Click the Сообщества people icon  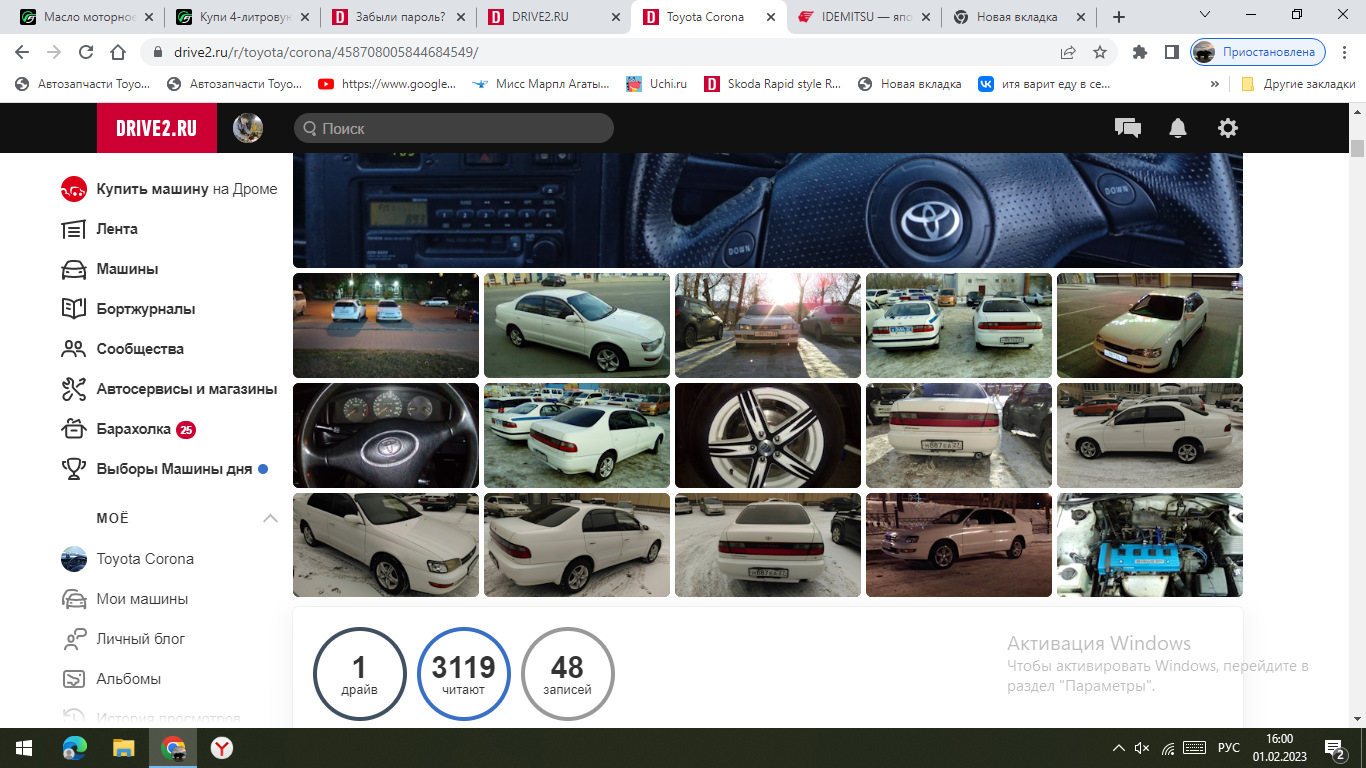click(73, 349)
